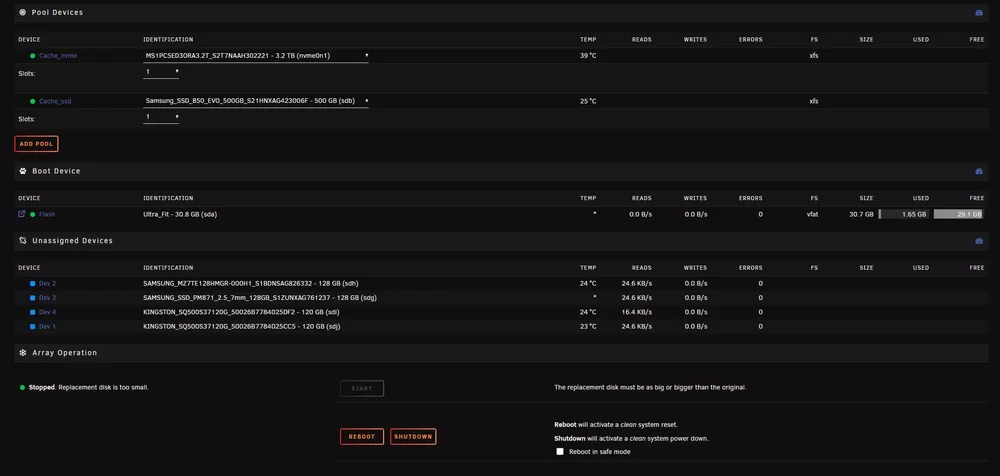Open the Dev 4 device link
The width and height of the screenshot is (1000, 476).
[x=47, y=312]
